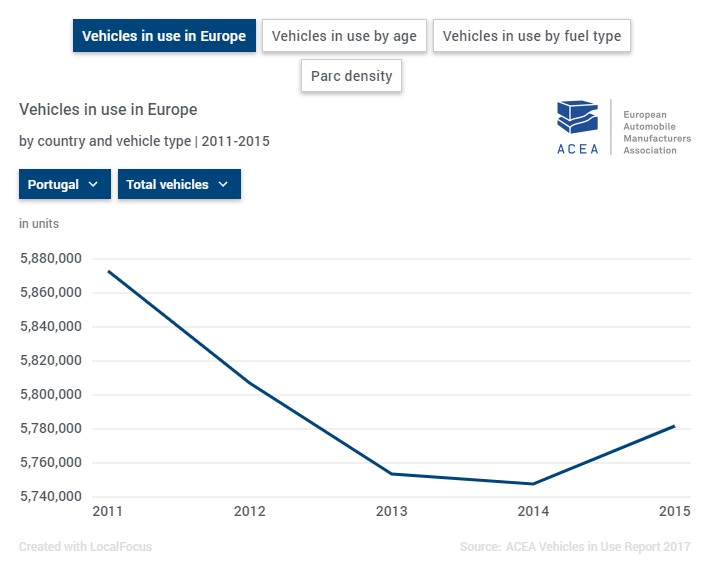Click the 2011 x-axis label

tap(108, 512)
